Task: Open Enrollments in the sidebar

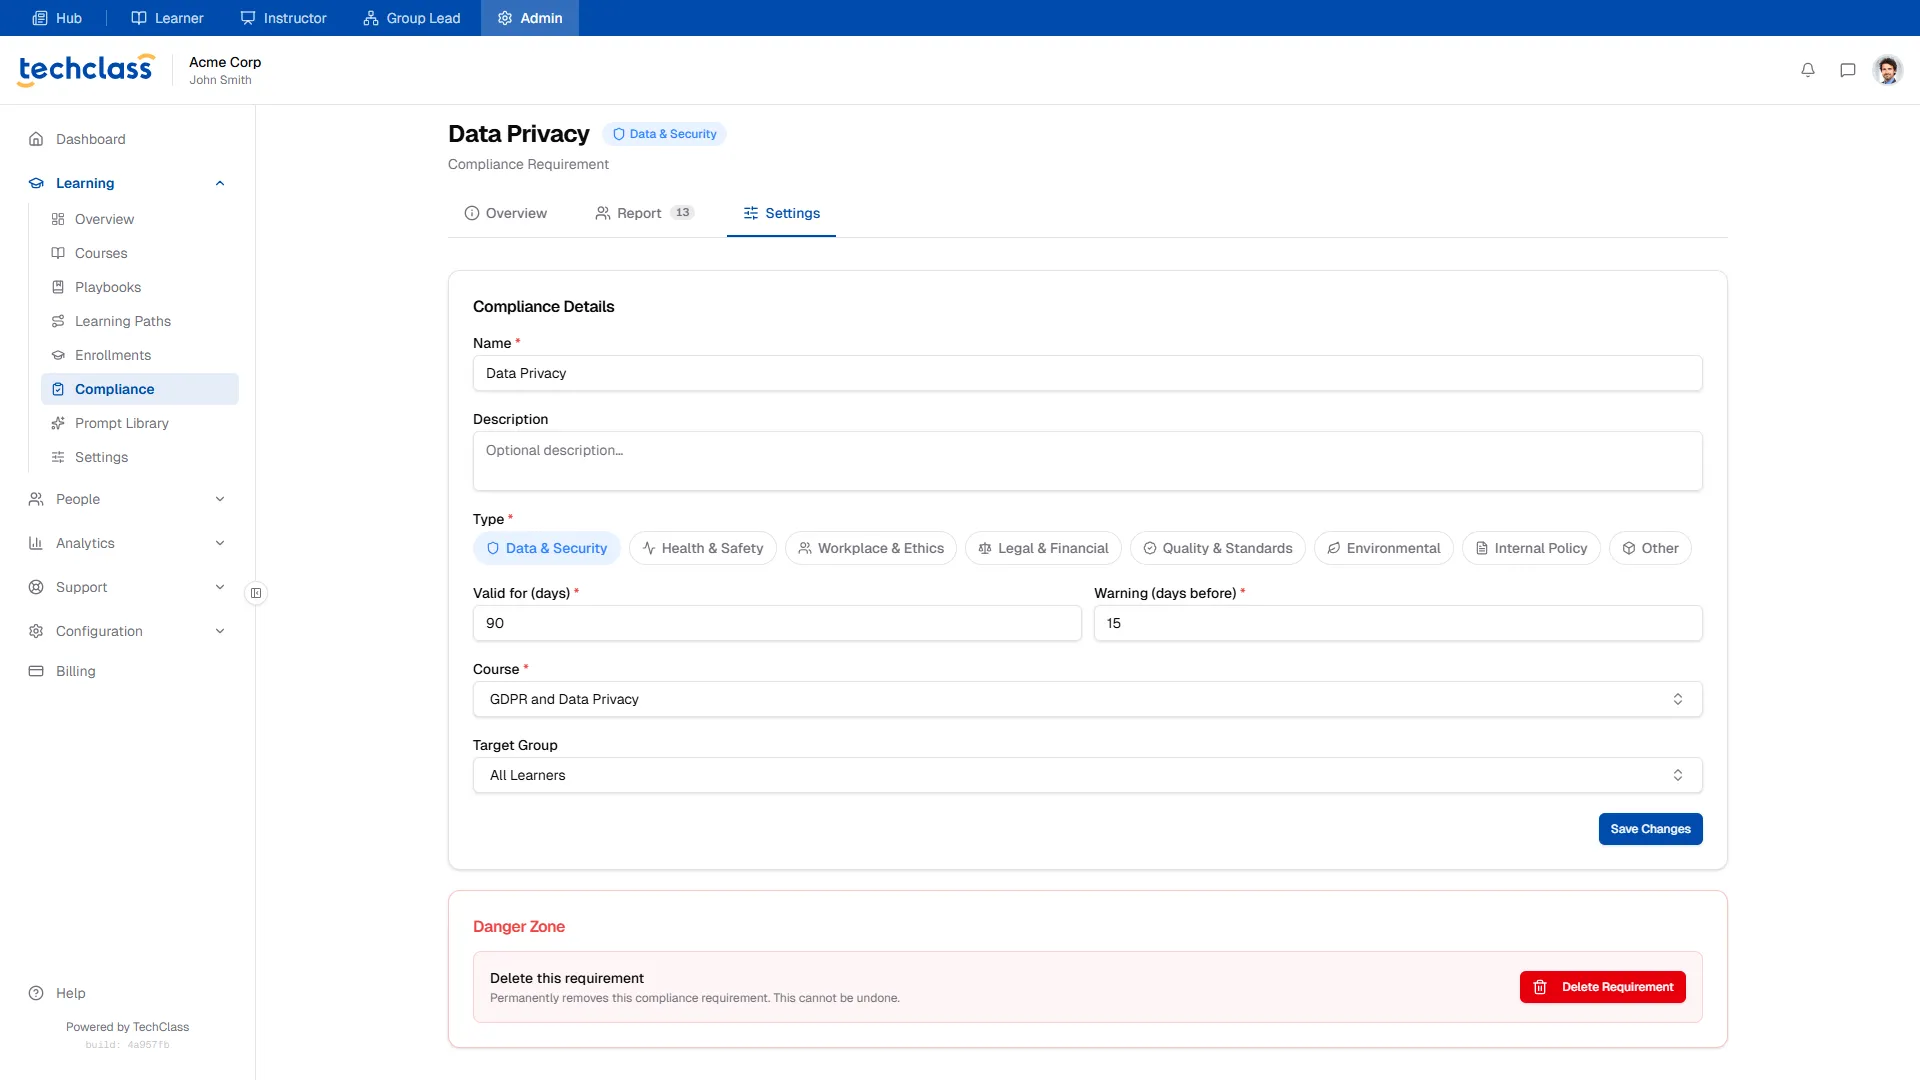Action: (x=140, y=355)
